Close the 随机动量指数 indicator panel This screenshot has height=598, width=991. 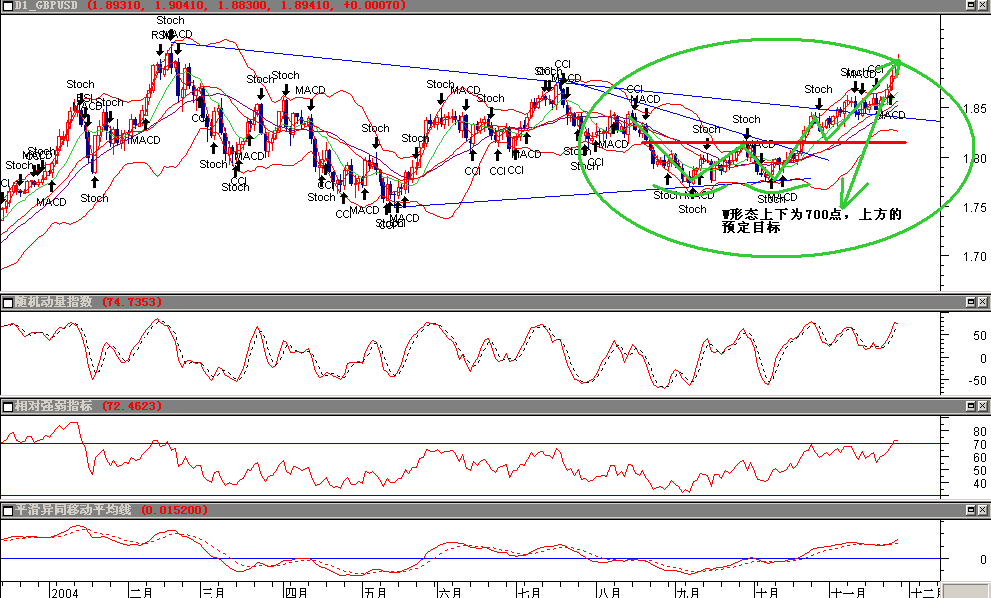[983, 302]
